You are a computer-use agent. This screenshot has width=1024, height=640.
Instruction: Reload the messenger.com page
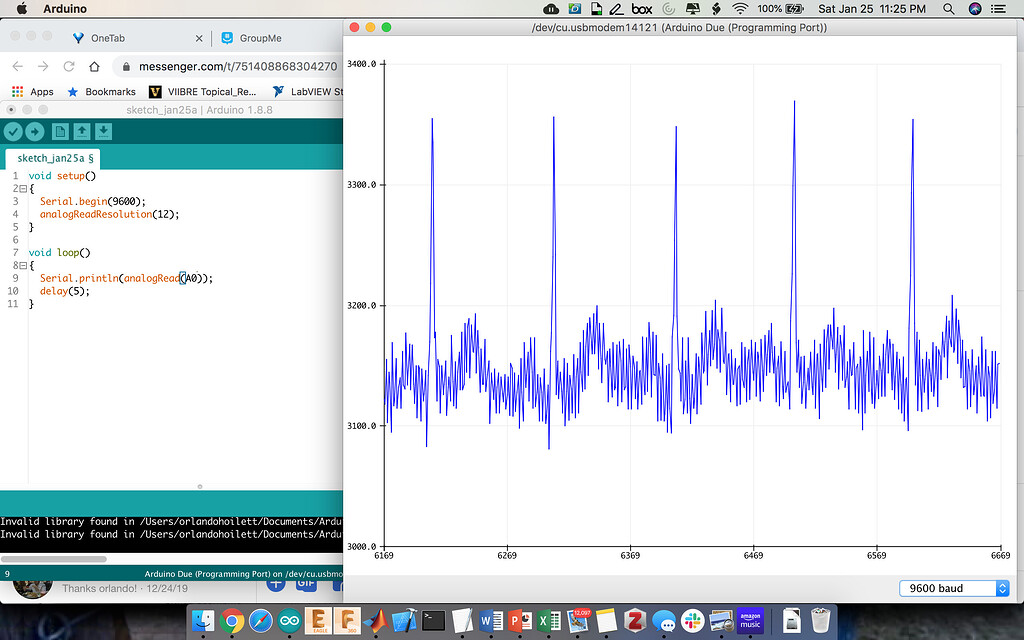(x=68, y=66)
